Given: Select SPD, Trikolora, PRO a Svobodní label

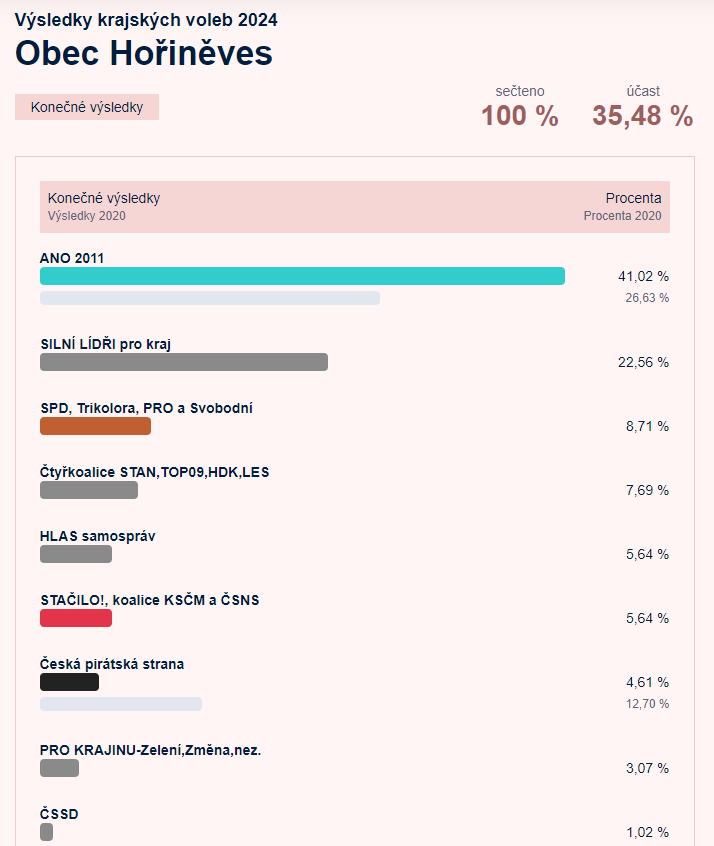Looking at the screenshot, I should coord(146,408).
